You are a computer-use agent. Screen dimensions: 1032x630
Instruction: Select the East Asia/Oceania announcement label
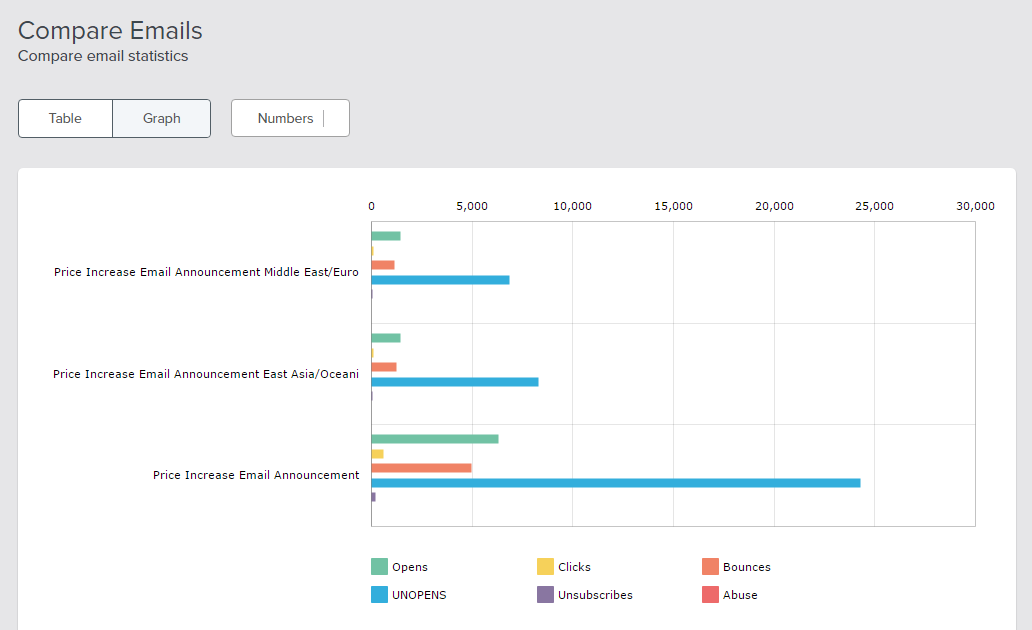coord(206,374)
